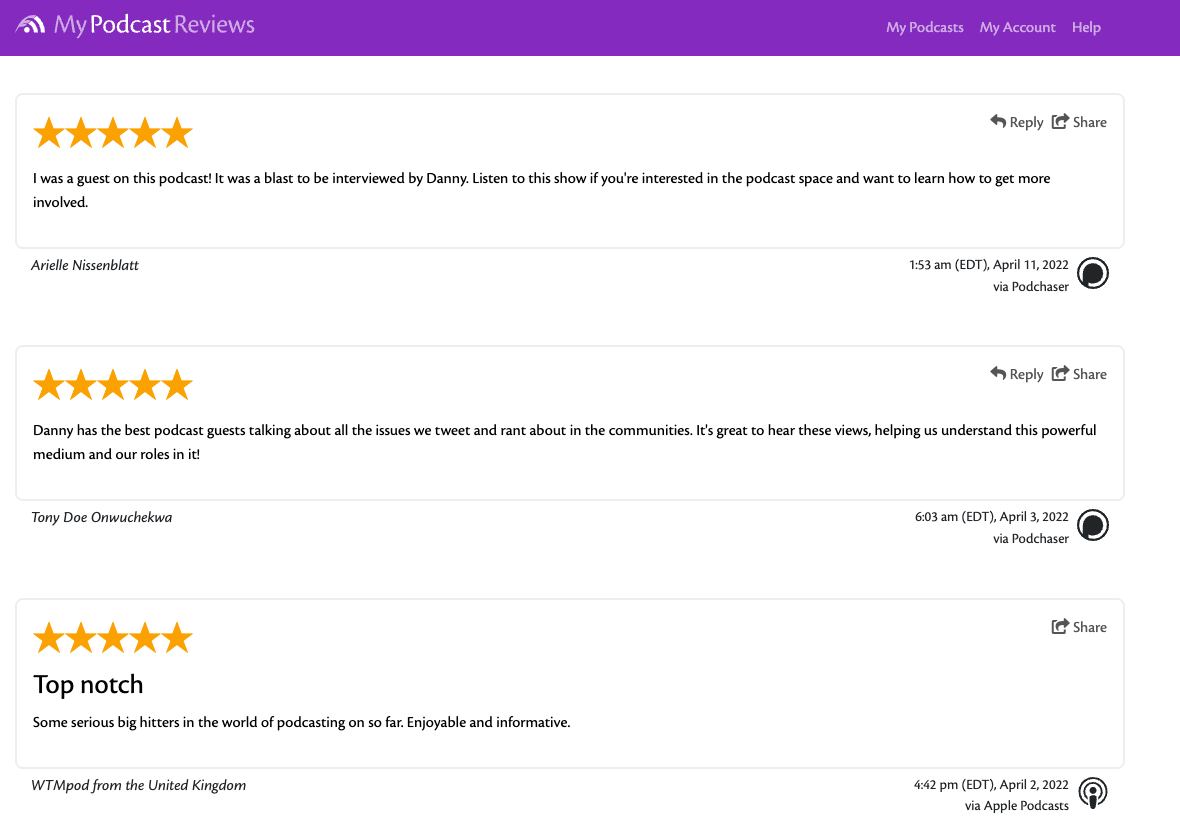Open the My Account page

pos(1017,27)
